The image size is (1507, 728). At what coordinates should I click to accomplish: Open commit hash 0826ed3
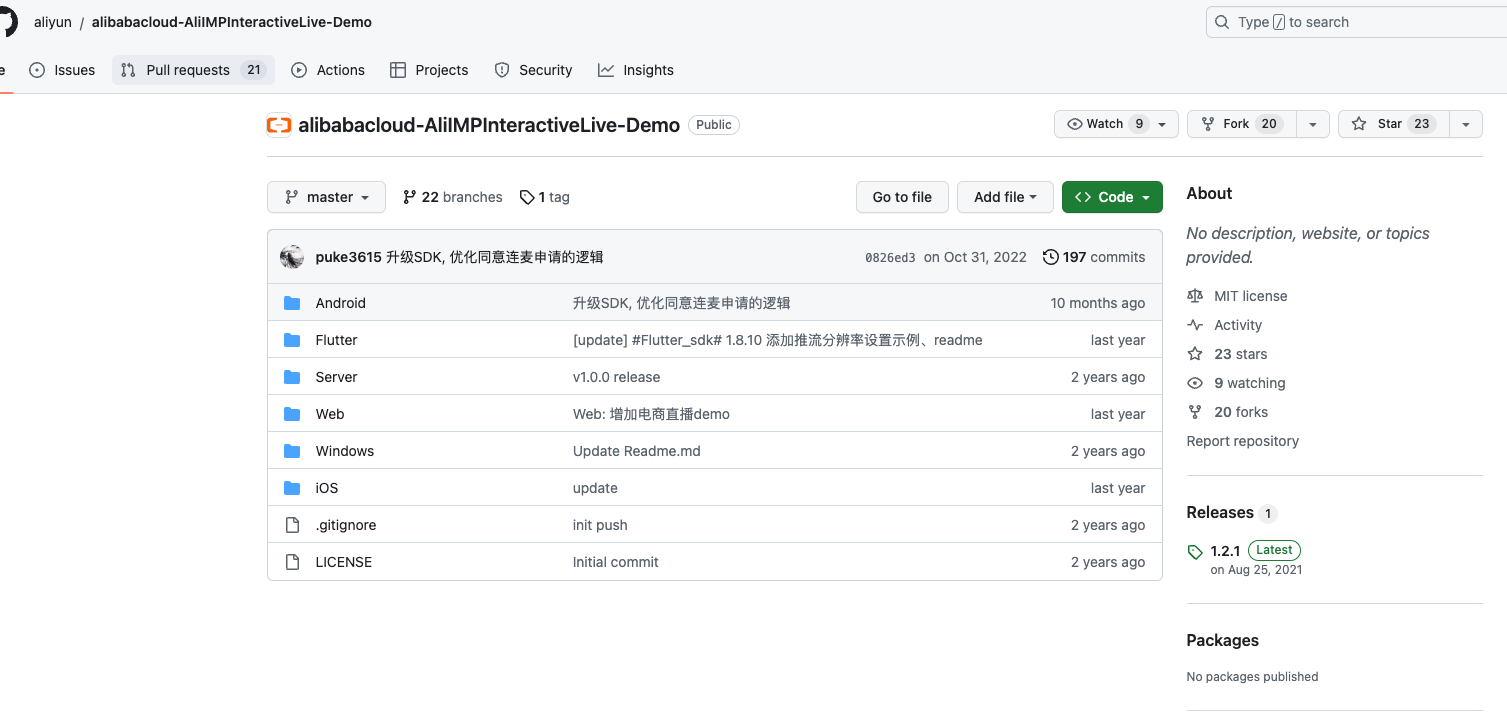click(x=890, y=258)
